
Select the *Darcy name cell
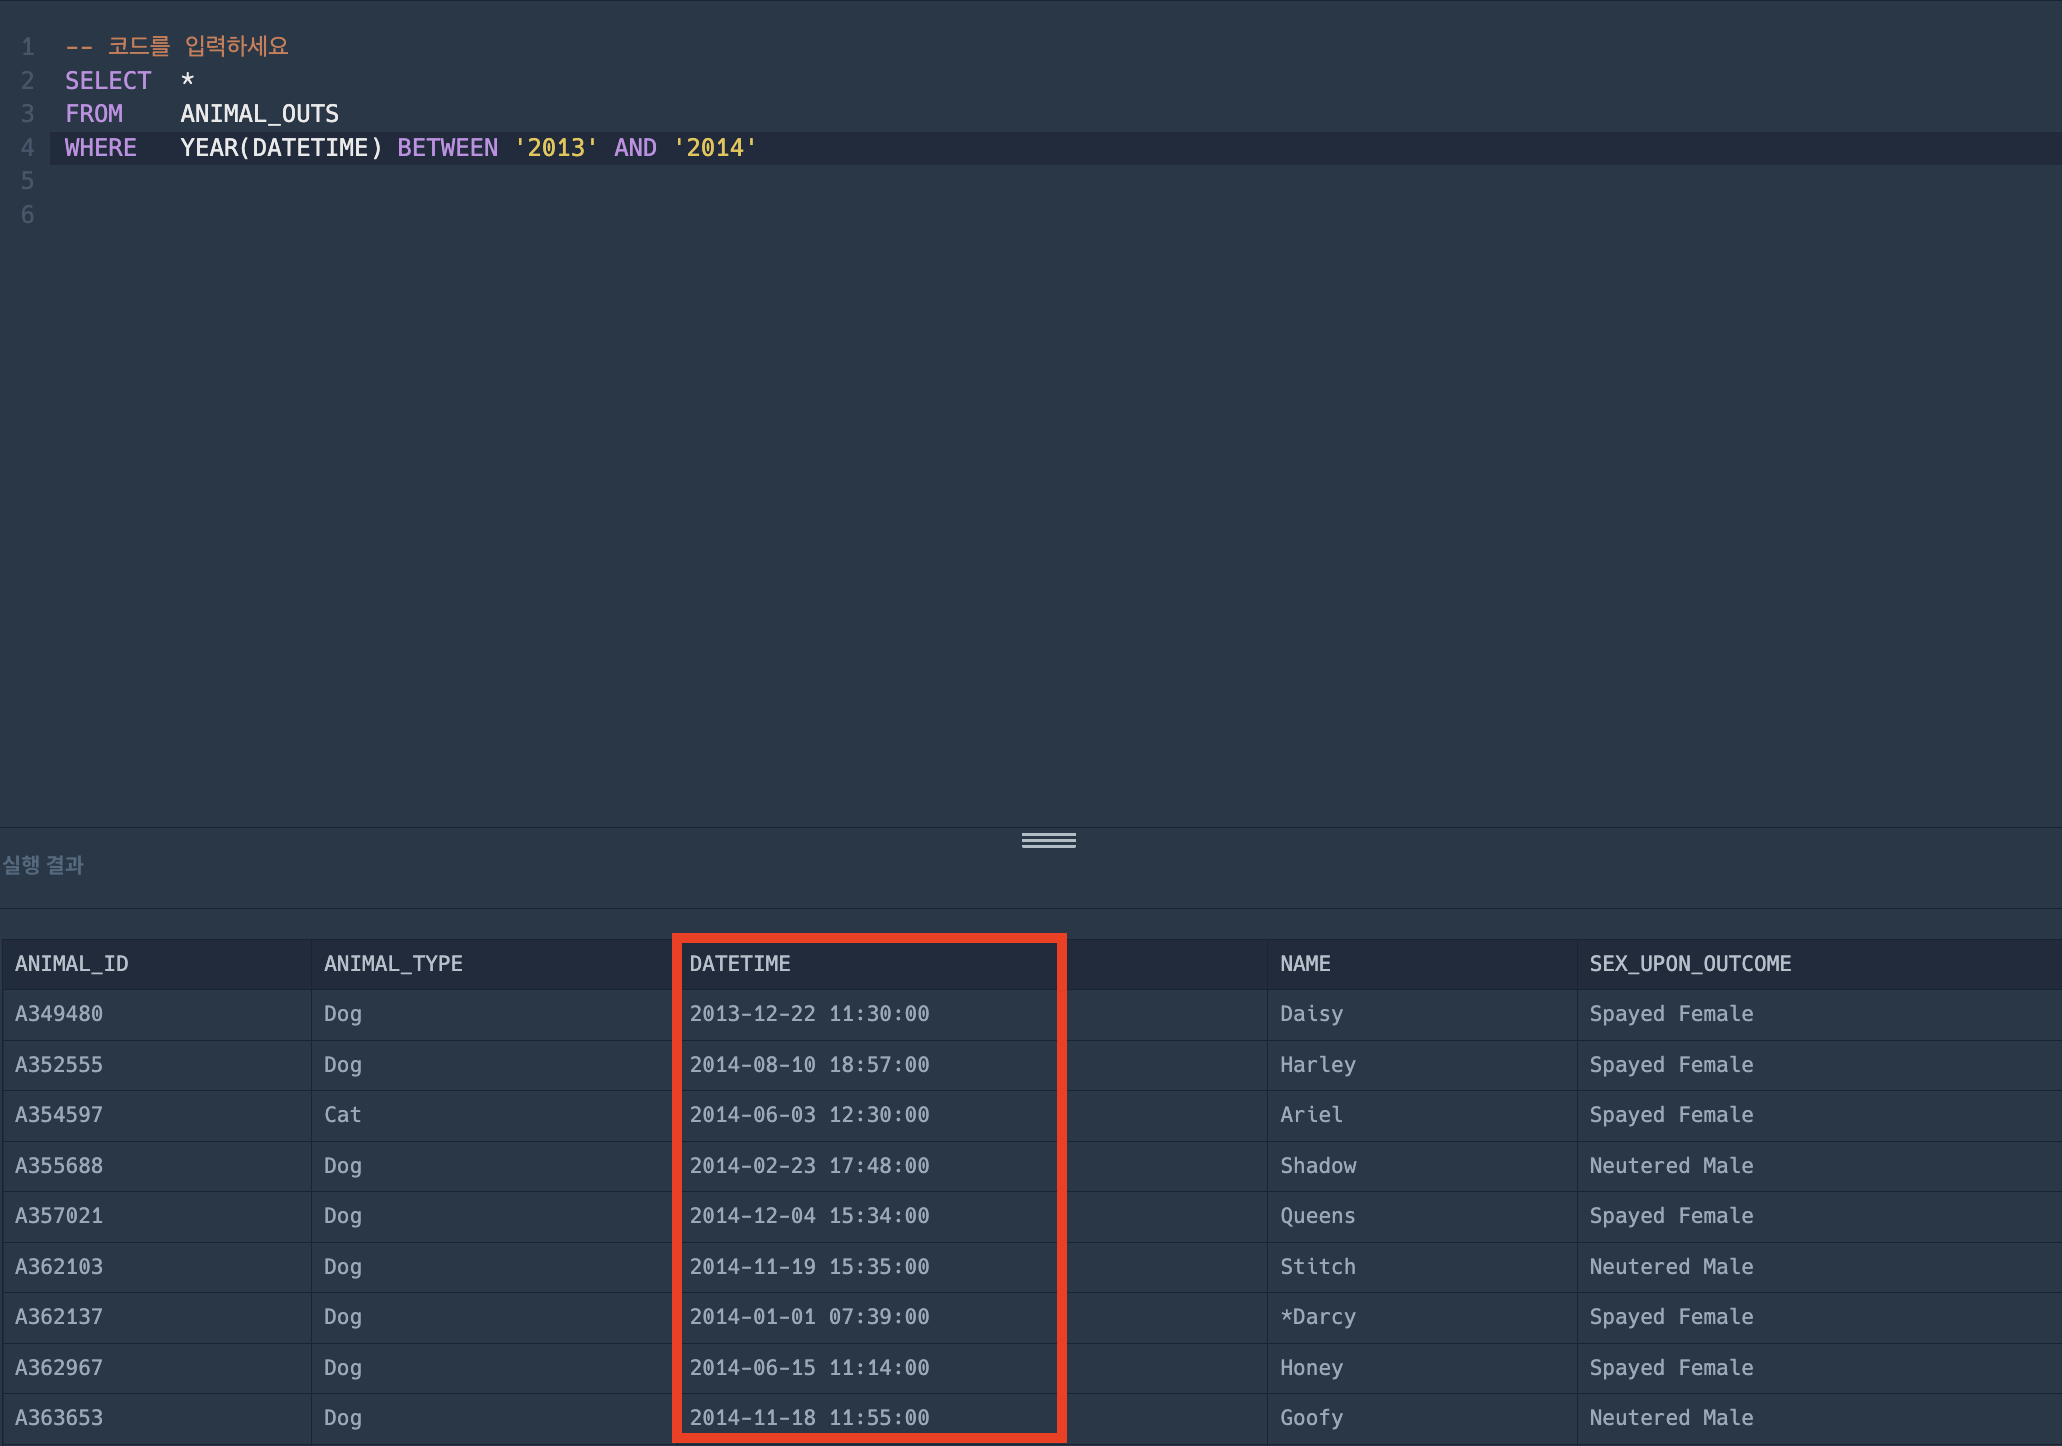(x=1318, y=1317)
